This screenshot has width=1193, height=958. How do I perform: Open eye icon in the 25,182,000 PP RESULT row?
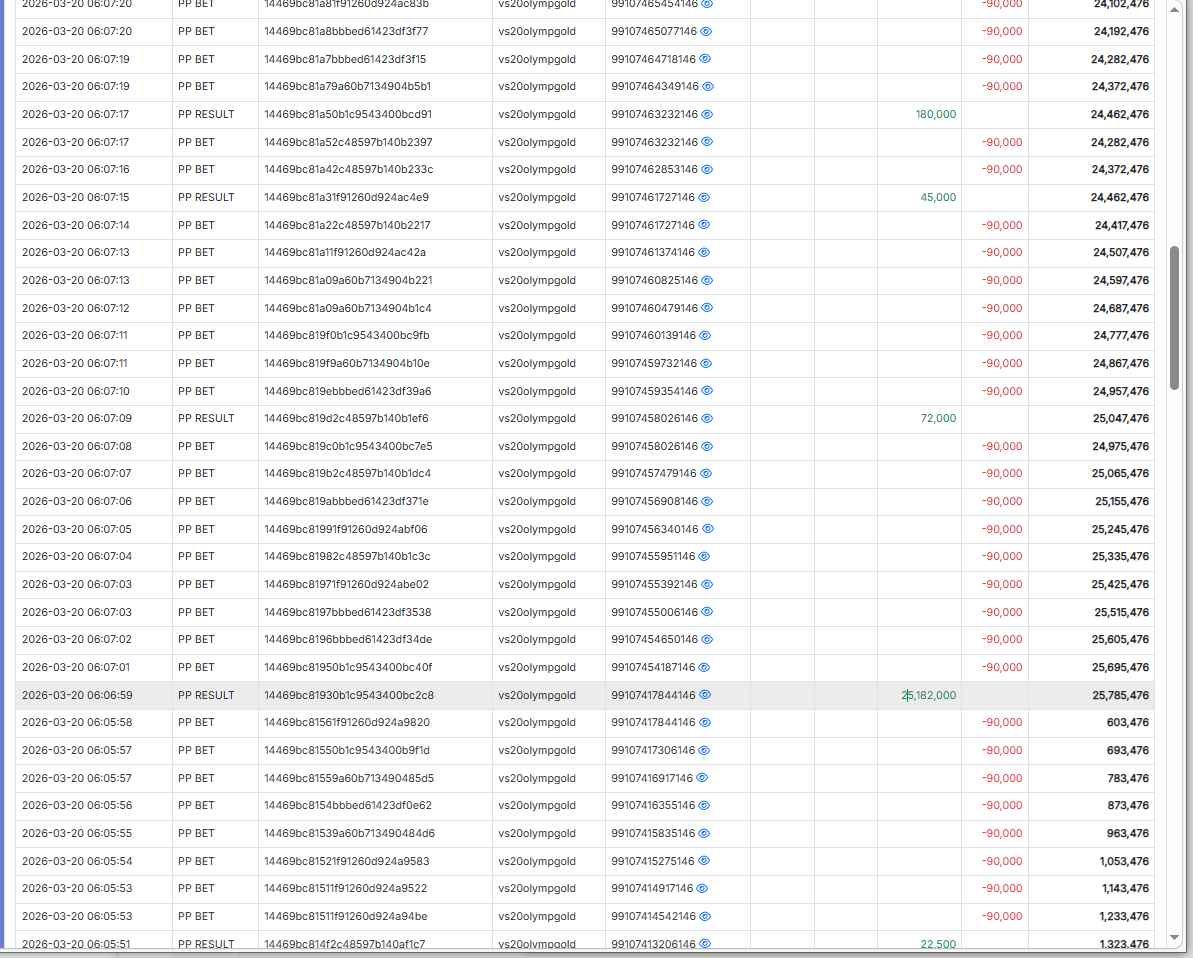coord(705,694)
